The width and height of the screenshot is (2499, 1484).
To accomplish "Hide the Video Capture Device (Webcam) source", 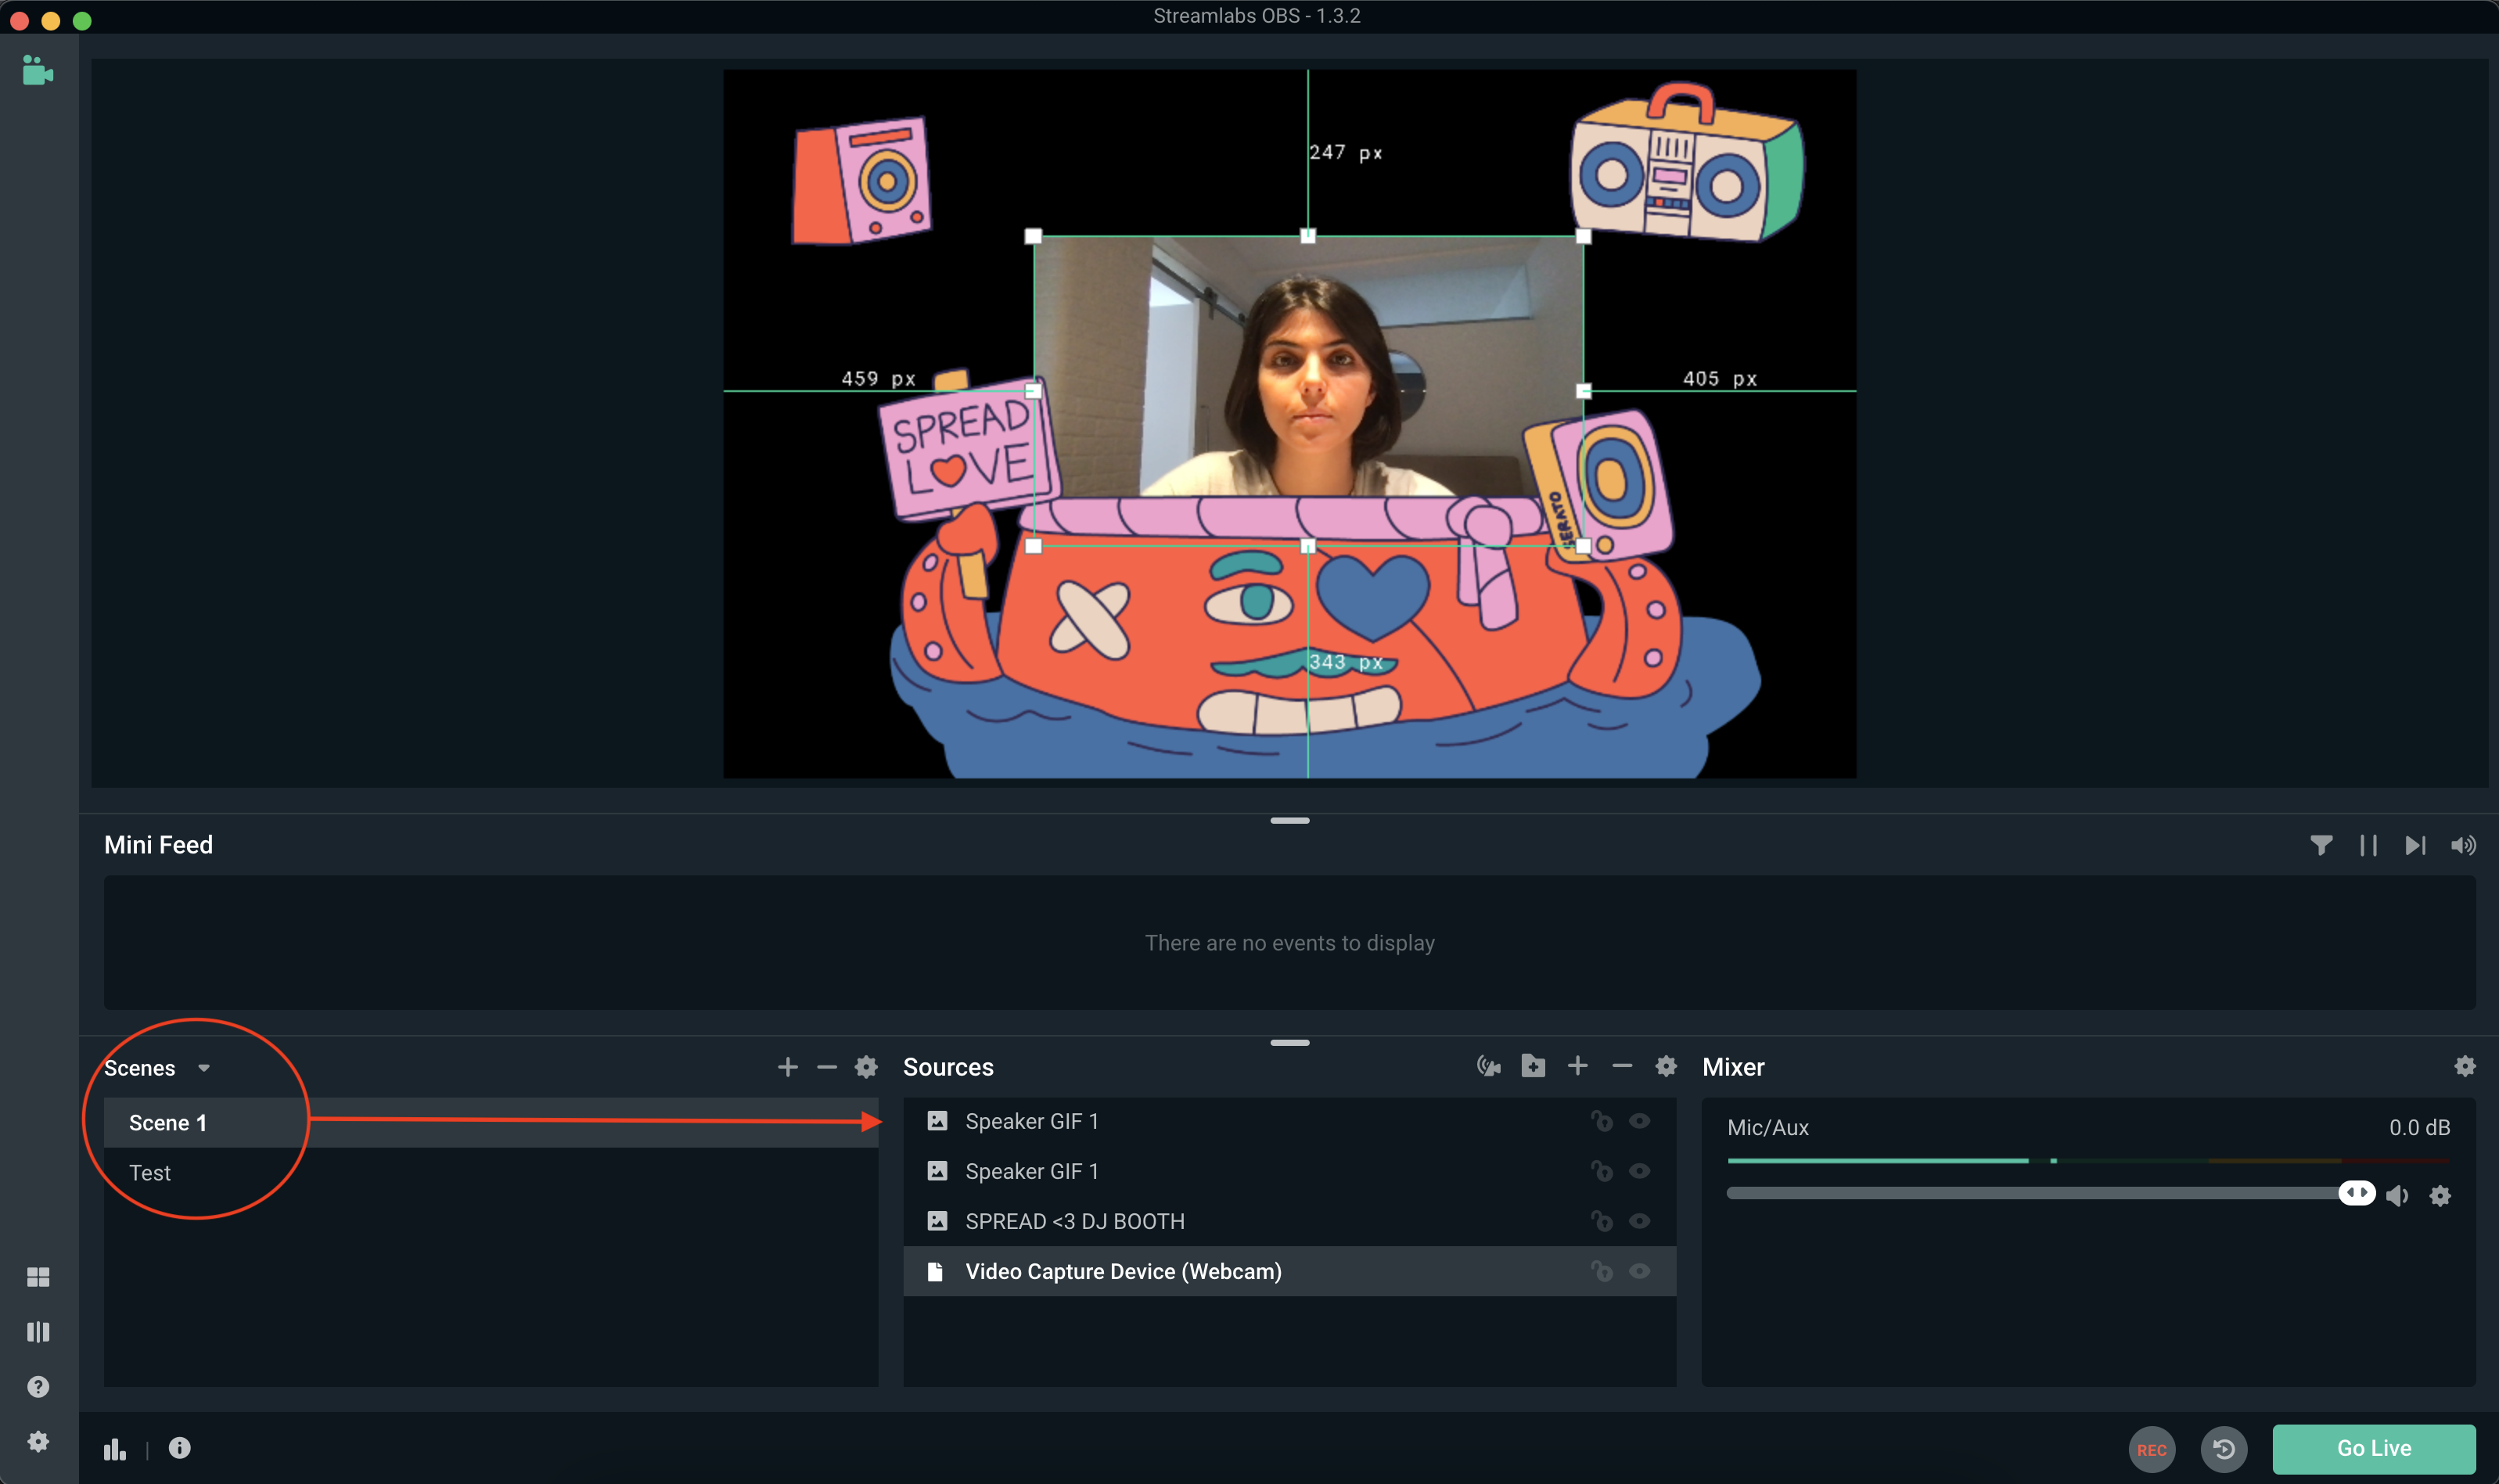I will [1640, 1271].
